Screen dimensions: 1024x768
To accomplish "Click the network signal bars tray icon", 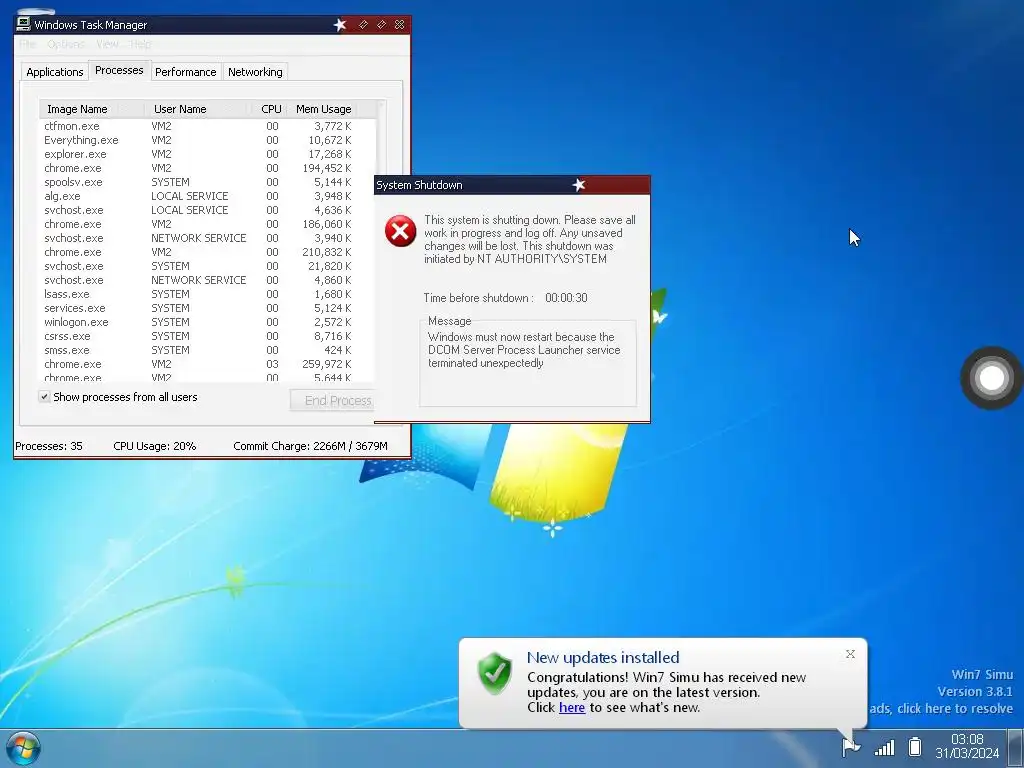I will pos(884,747).
